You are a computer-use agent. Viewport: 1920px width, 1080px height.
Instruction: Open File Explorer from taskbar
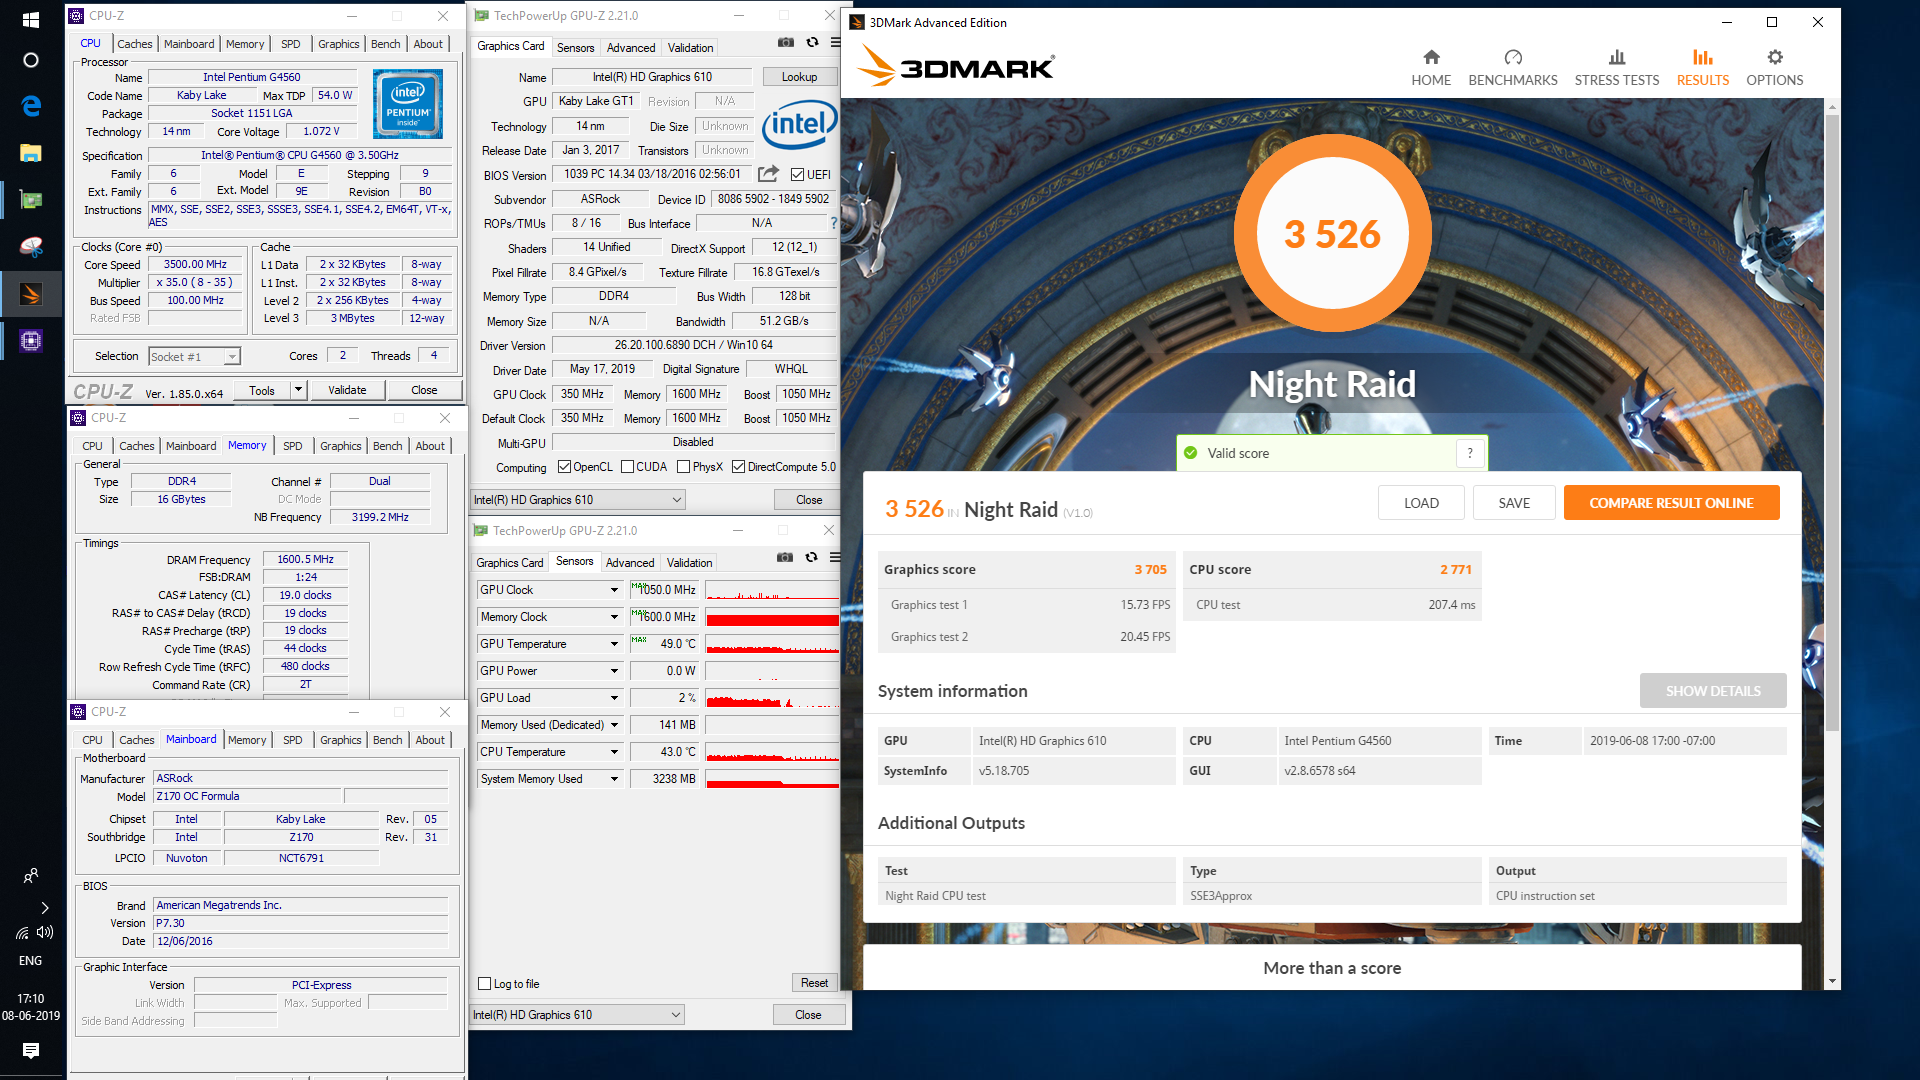[30, 153]
